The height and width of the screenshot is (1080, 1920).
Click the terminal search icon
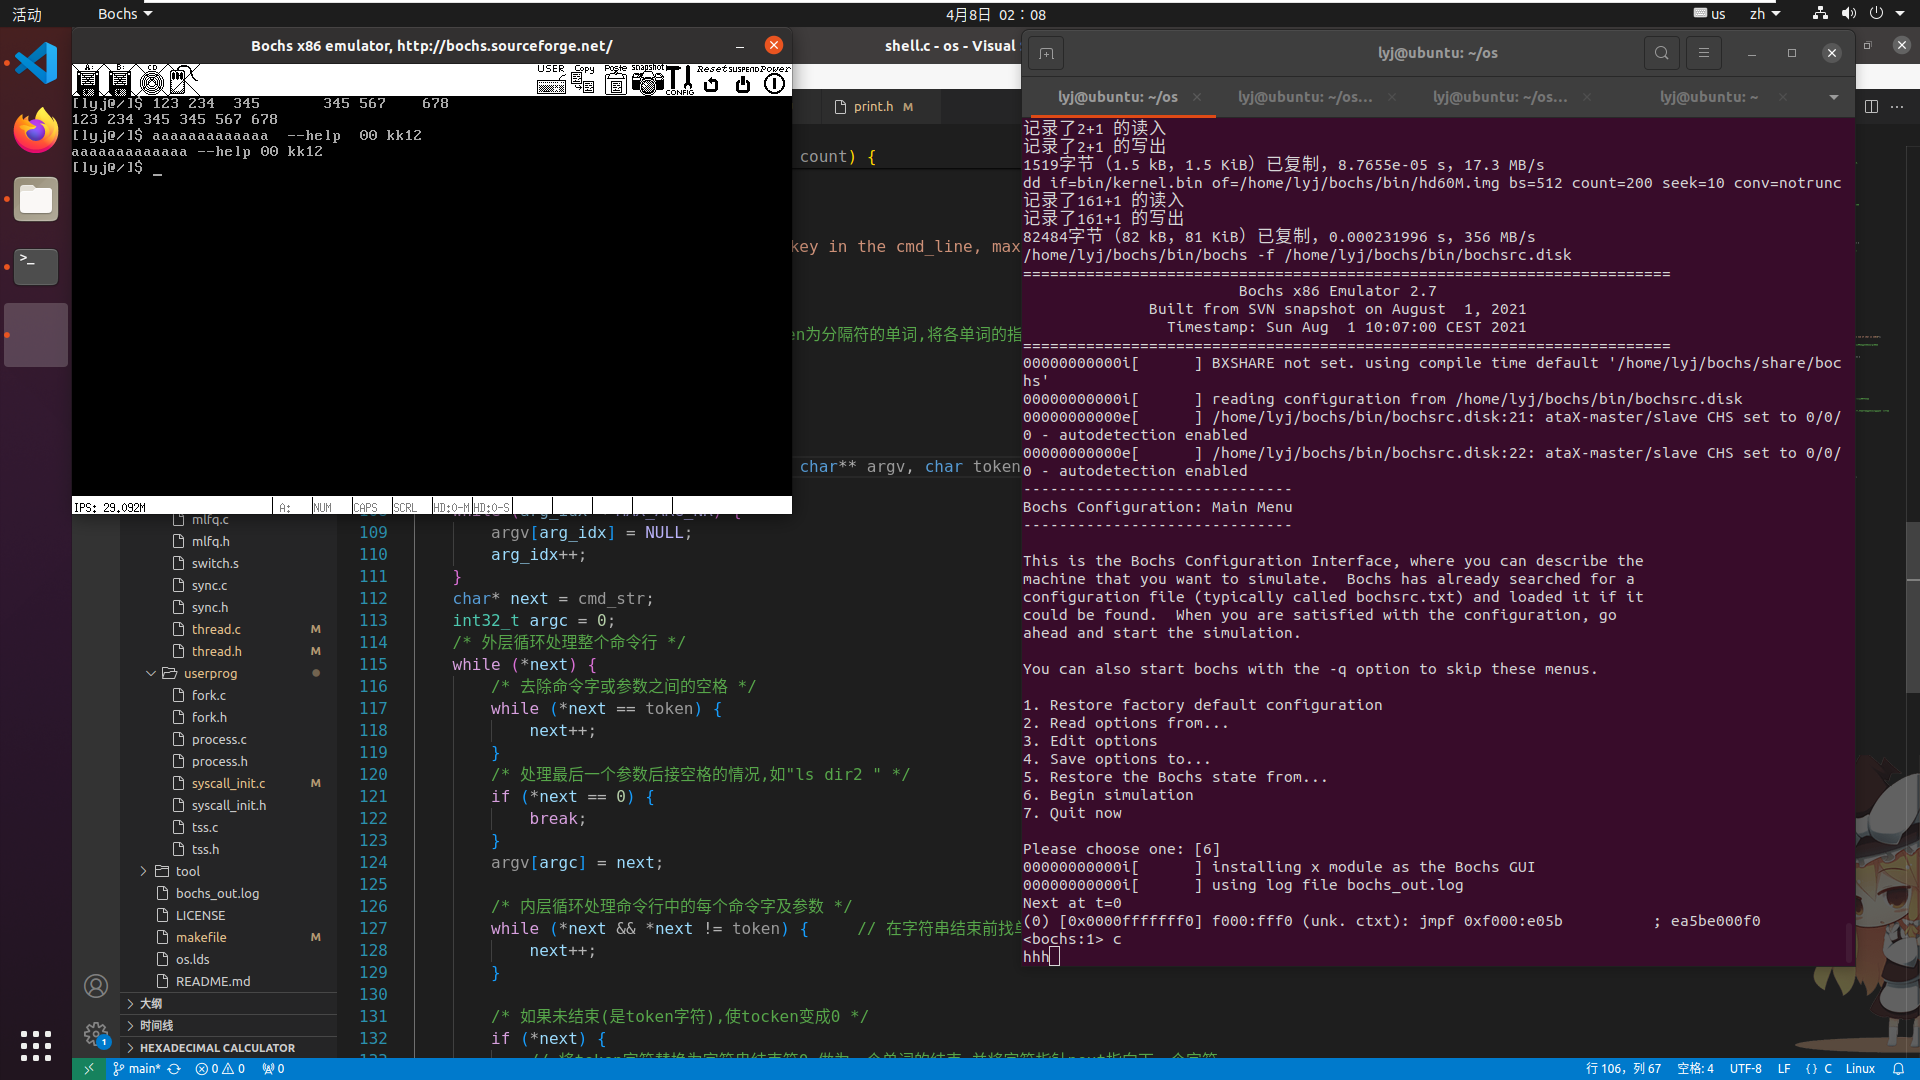[x=1661, y=53]
